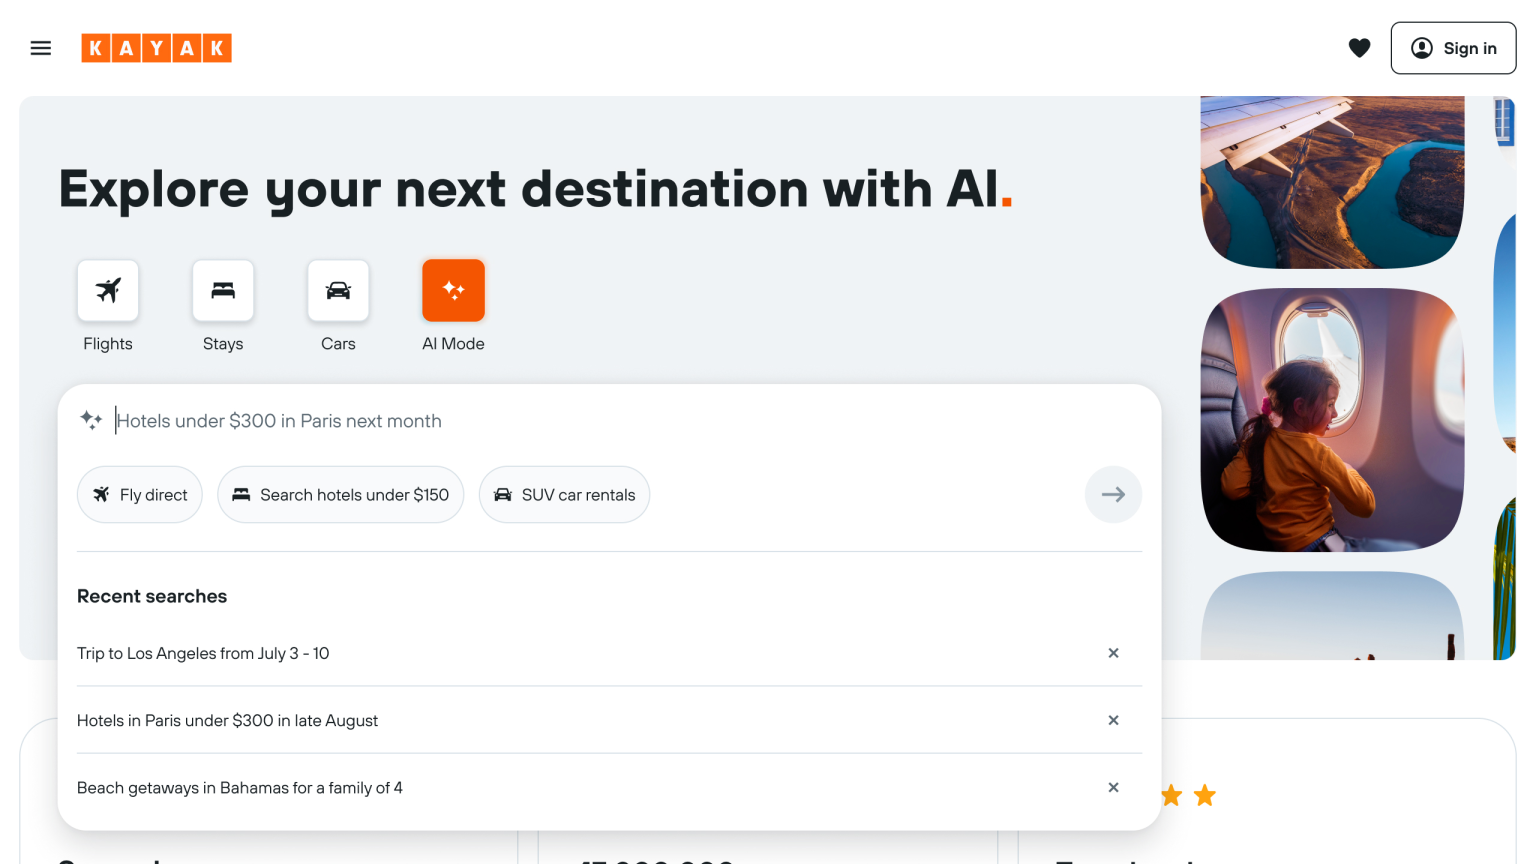Viewport: 1536px width, 864px height.
Task: Remove Los Angeles trip recent search
Action: pyautogui.click(x=1113, y=653)
